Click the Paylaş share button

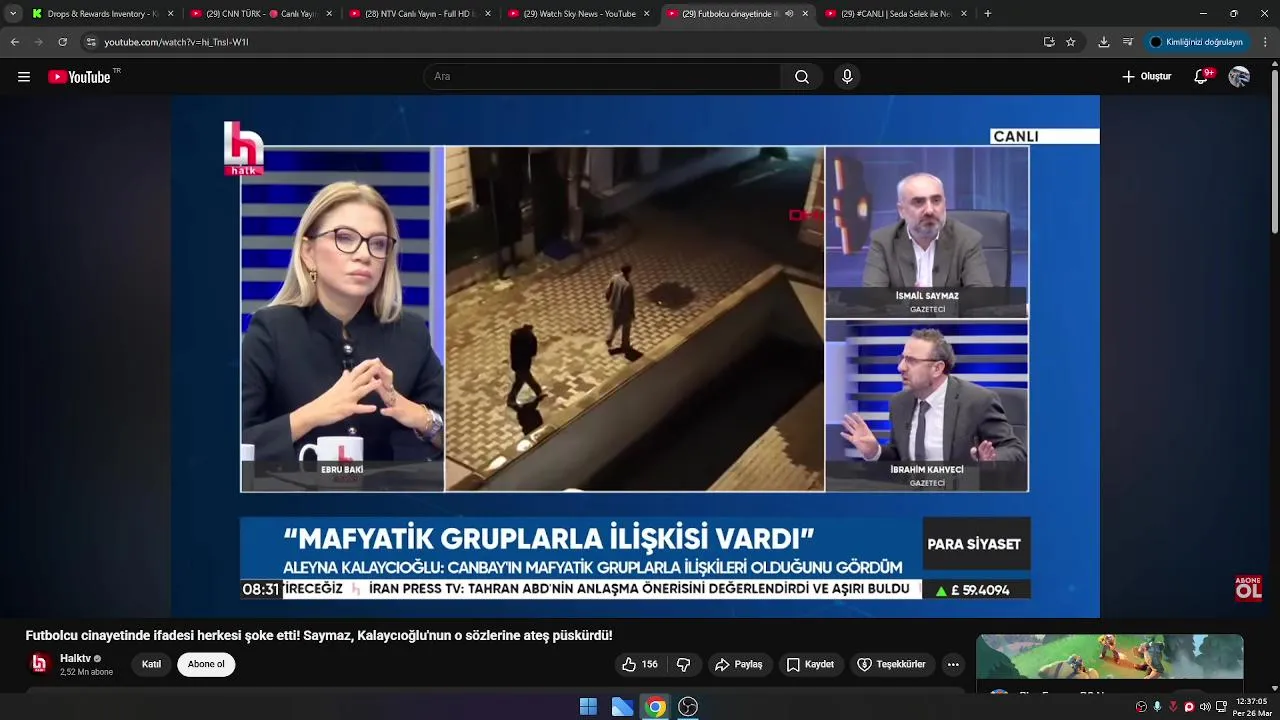point(738,665)
